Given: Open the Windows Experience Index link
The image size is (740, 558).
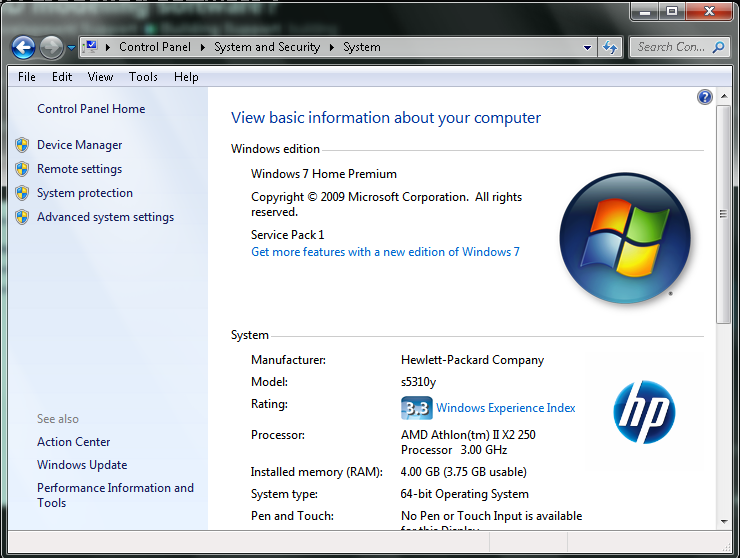Looking at the screenshot, I should [x=505, y=408].
